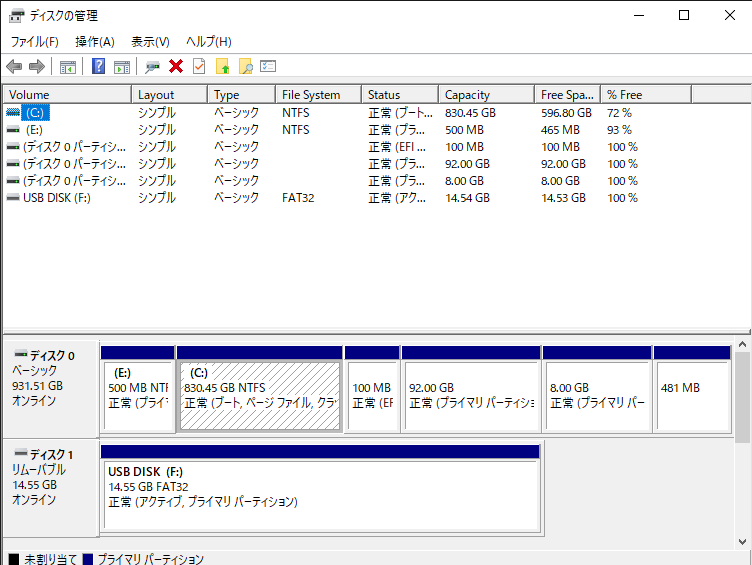Screen dimensions: 752x565
Task: Sort by Volume column header
Action: pos(67,94)
